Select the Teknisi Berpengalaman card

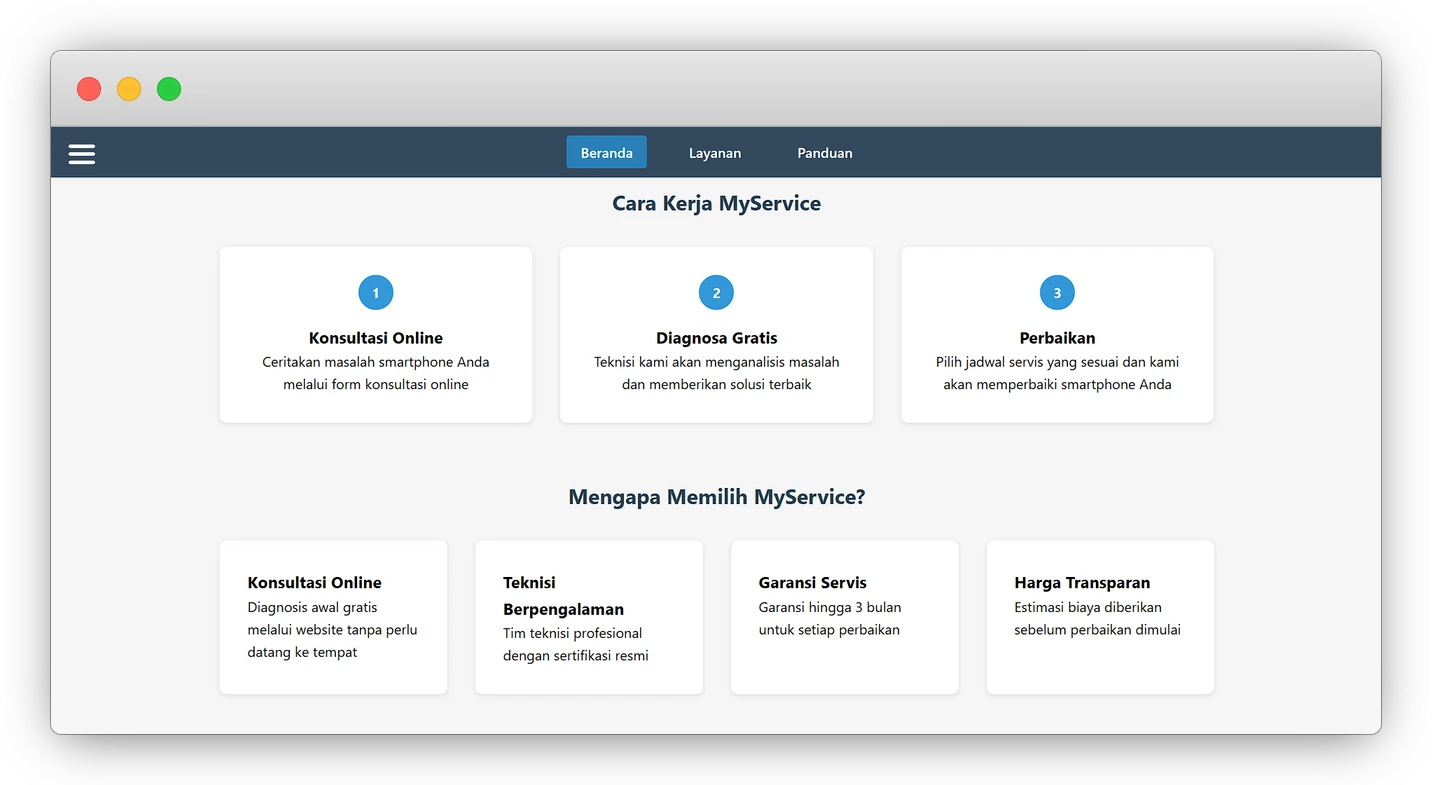coord(589,616)
